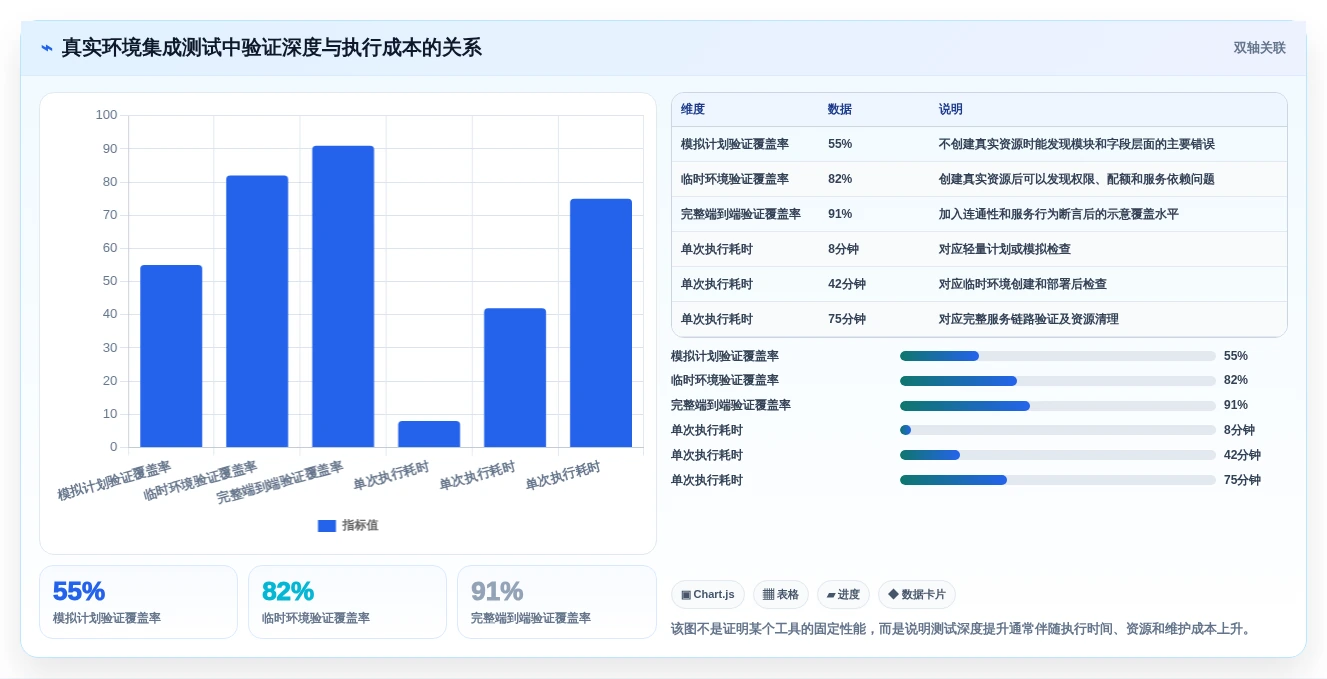Click the 维度 table column header
The width and height of the screenshot is (1327, 679).
(693, 110)
